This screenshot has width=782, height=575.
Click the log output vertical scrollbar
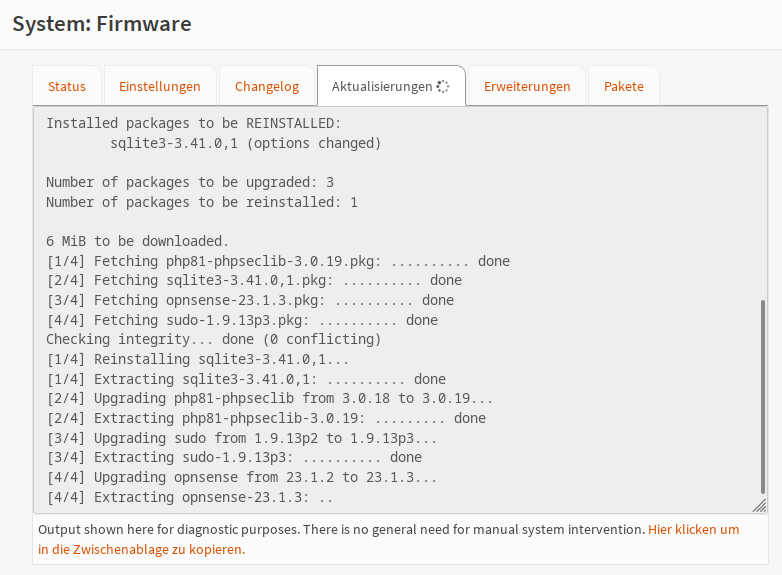click(763, 396)
